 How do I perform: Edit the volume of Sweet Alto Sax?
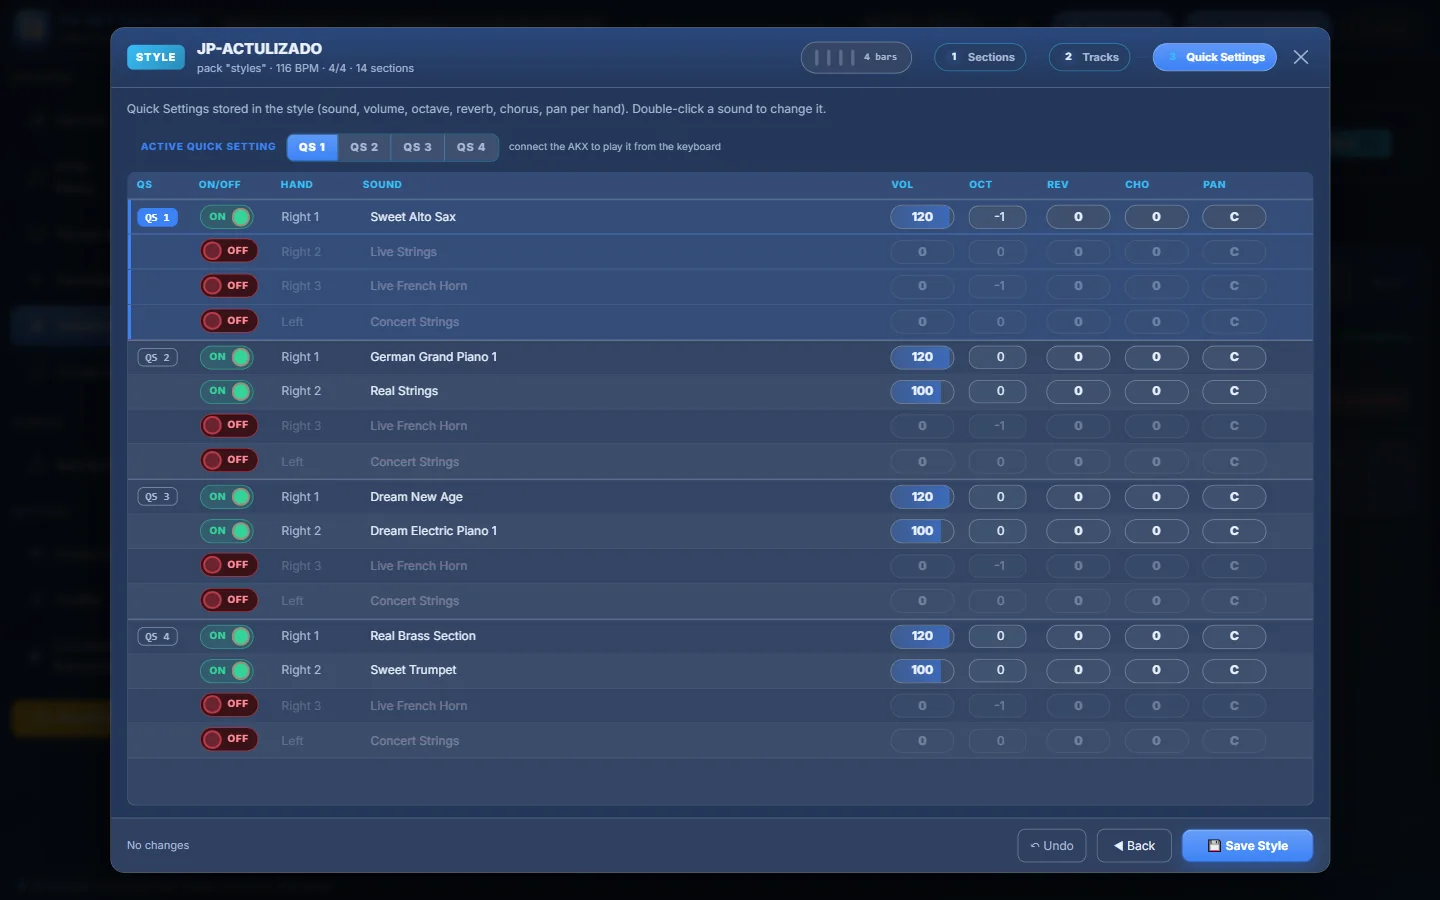[922, 217]
